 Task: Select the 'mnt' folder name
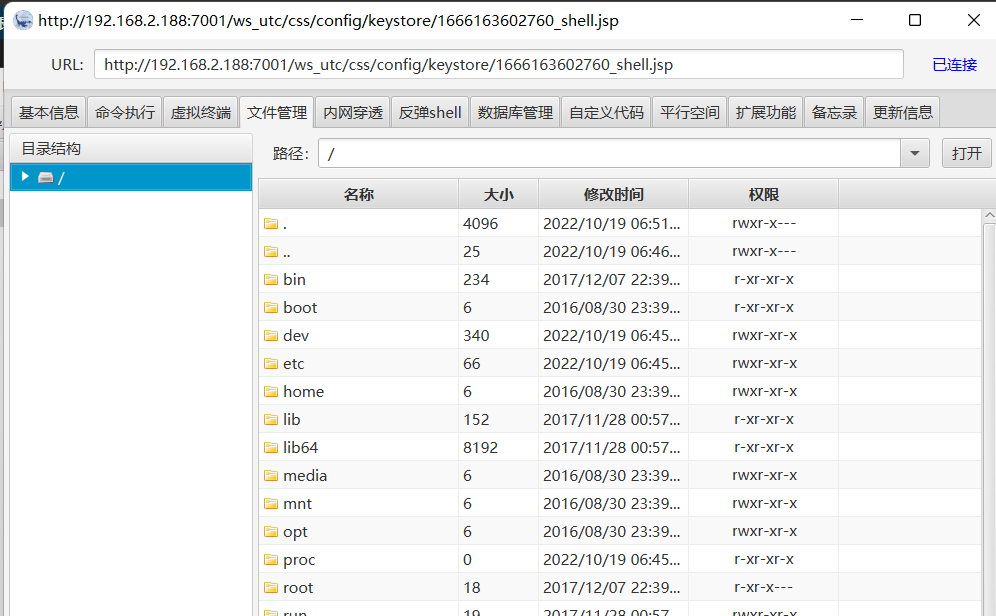coord(297,504)
